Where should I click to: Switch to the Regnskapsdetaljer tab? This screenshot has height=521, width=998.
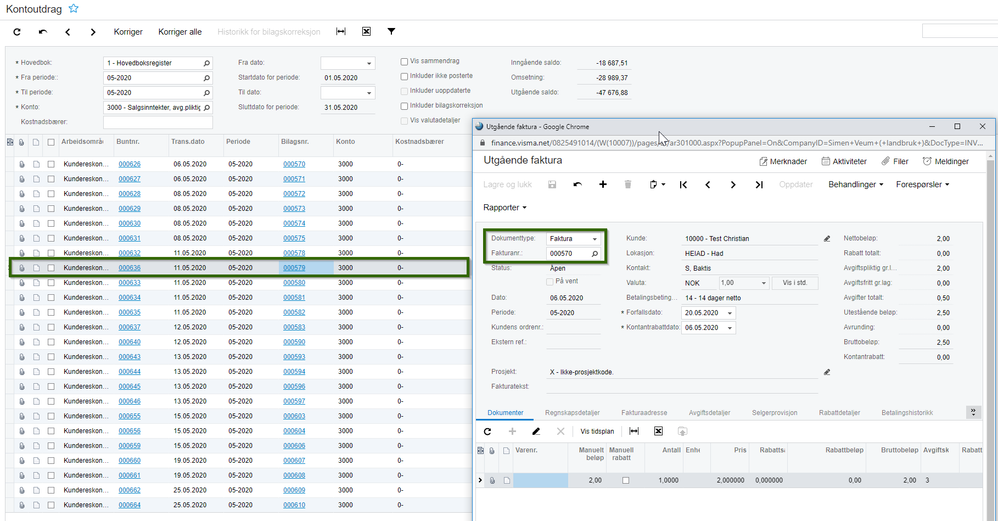(574, 412)
